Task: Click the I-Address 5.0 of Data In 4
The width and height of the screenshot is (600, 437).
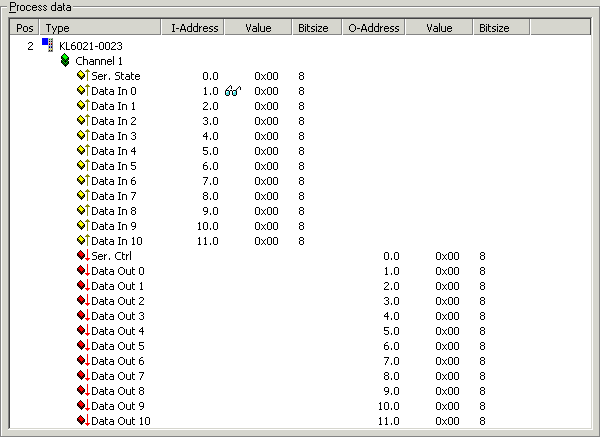Action: coord(210,151)
